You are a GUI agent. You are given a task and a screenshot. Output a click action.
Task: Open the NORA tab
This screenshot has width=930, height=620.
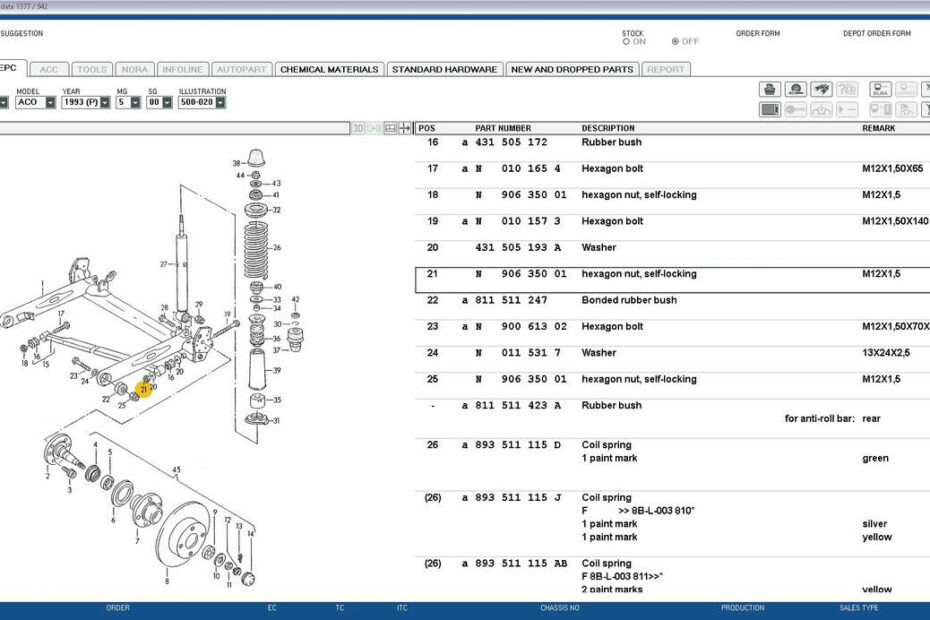coord(135,69)
